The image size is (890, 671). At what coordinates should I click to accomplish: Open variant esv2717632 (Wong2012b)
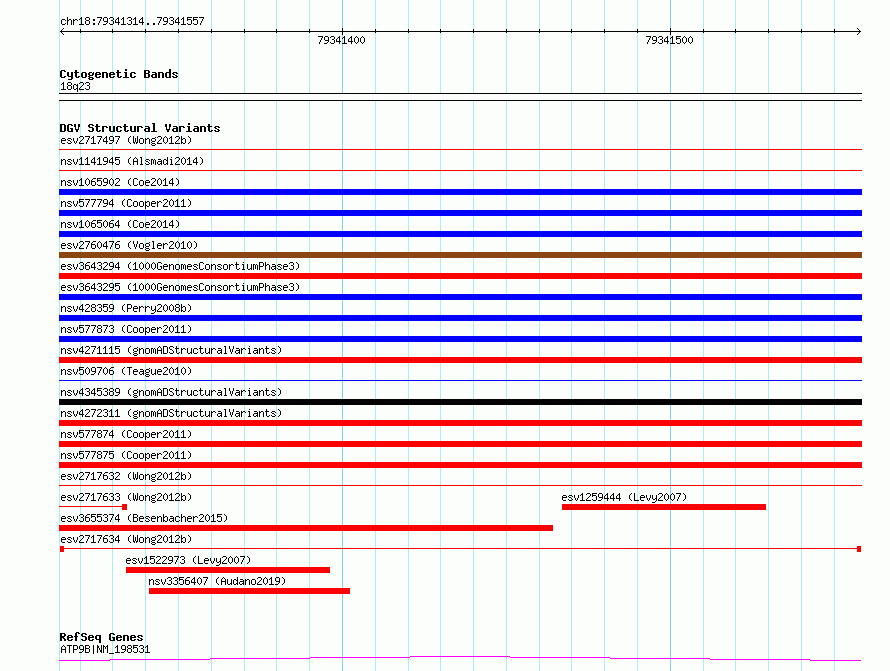[x=126, y=476]
